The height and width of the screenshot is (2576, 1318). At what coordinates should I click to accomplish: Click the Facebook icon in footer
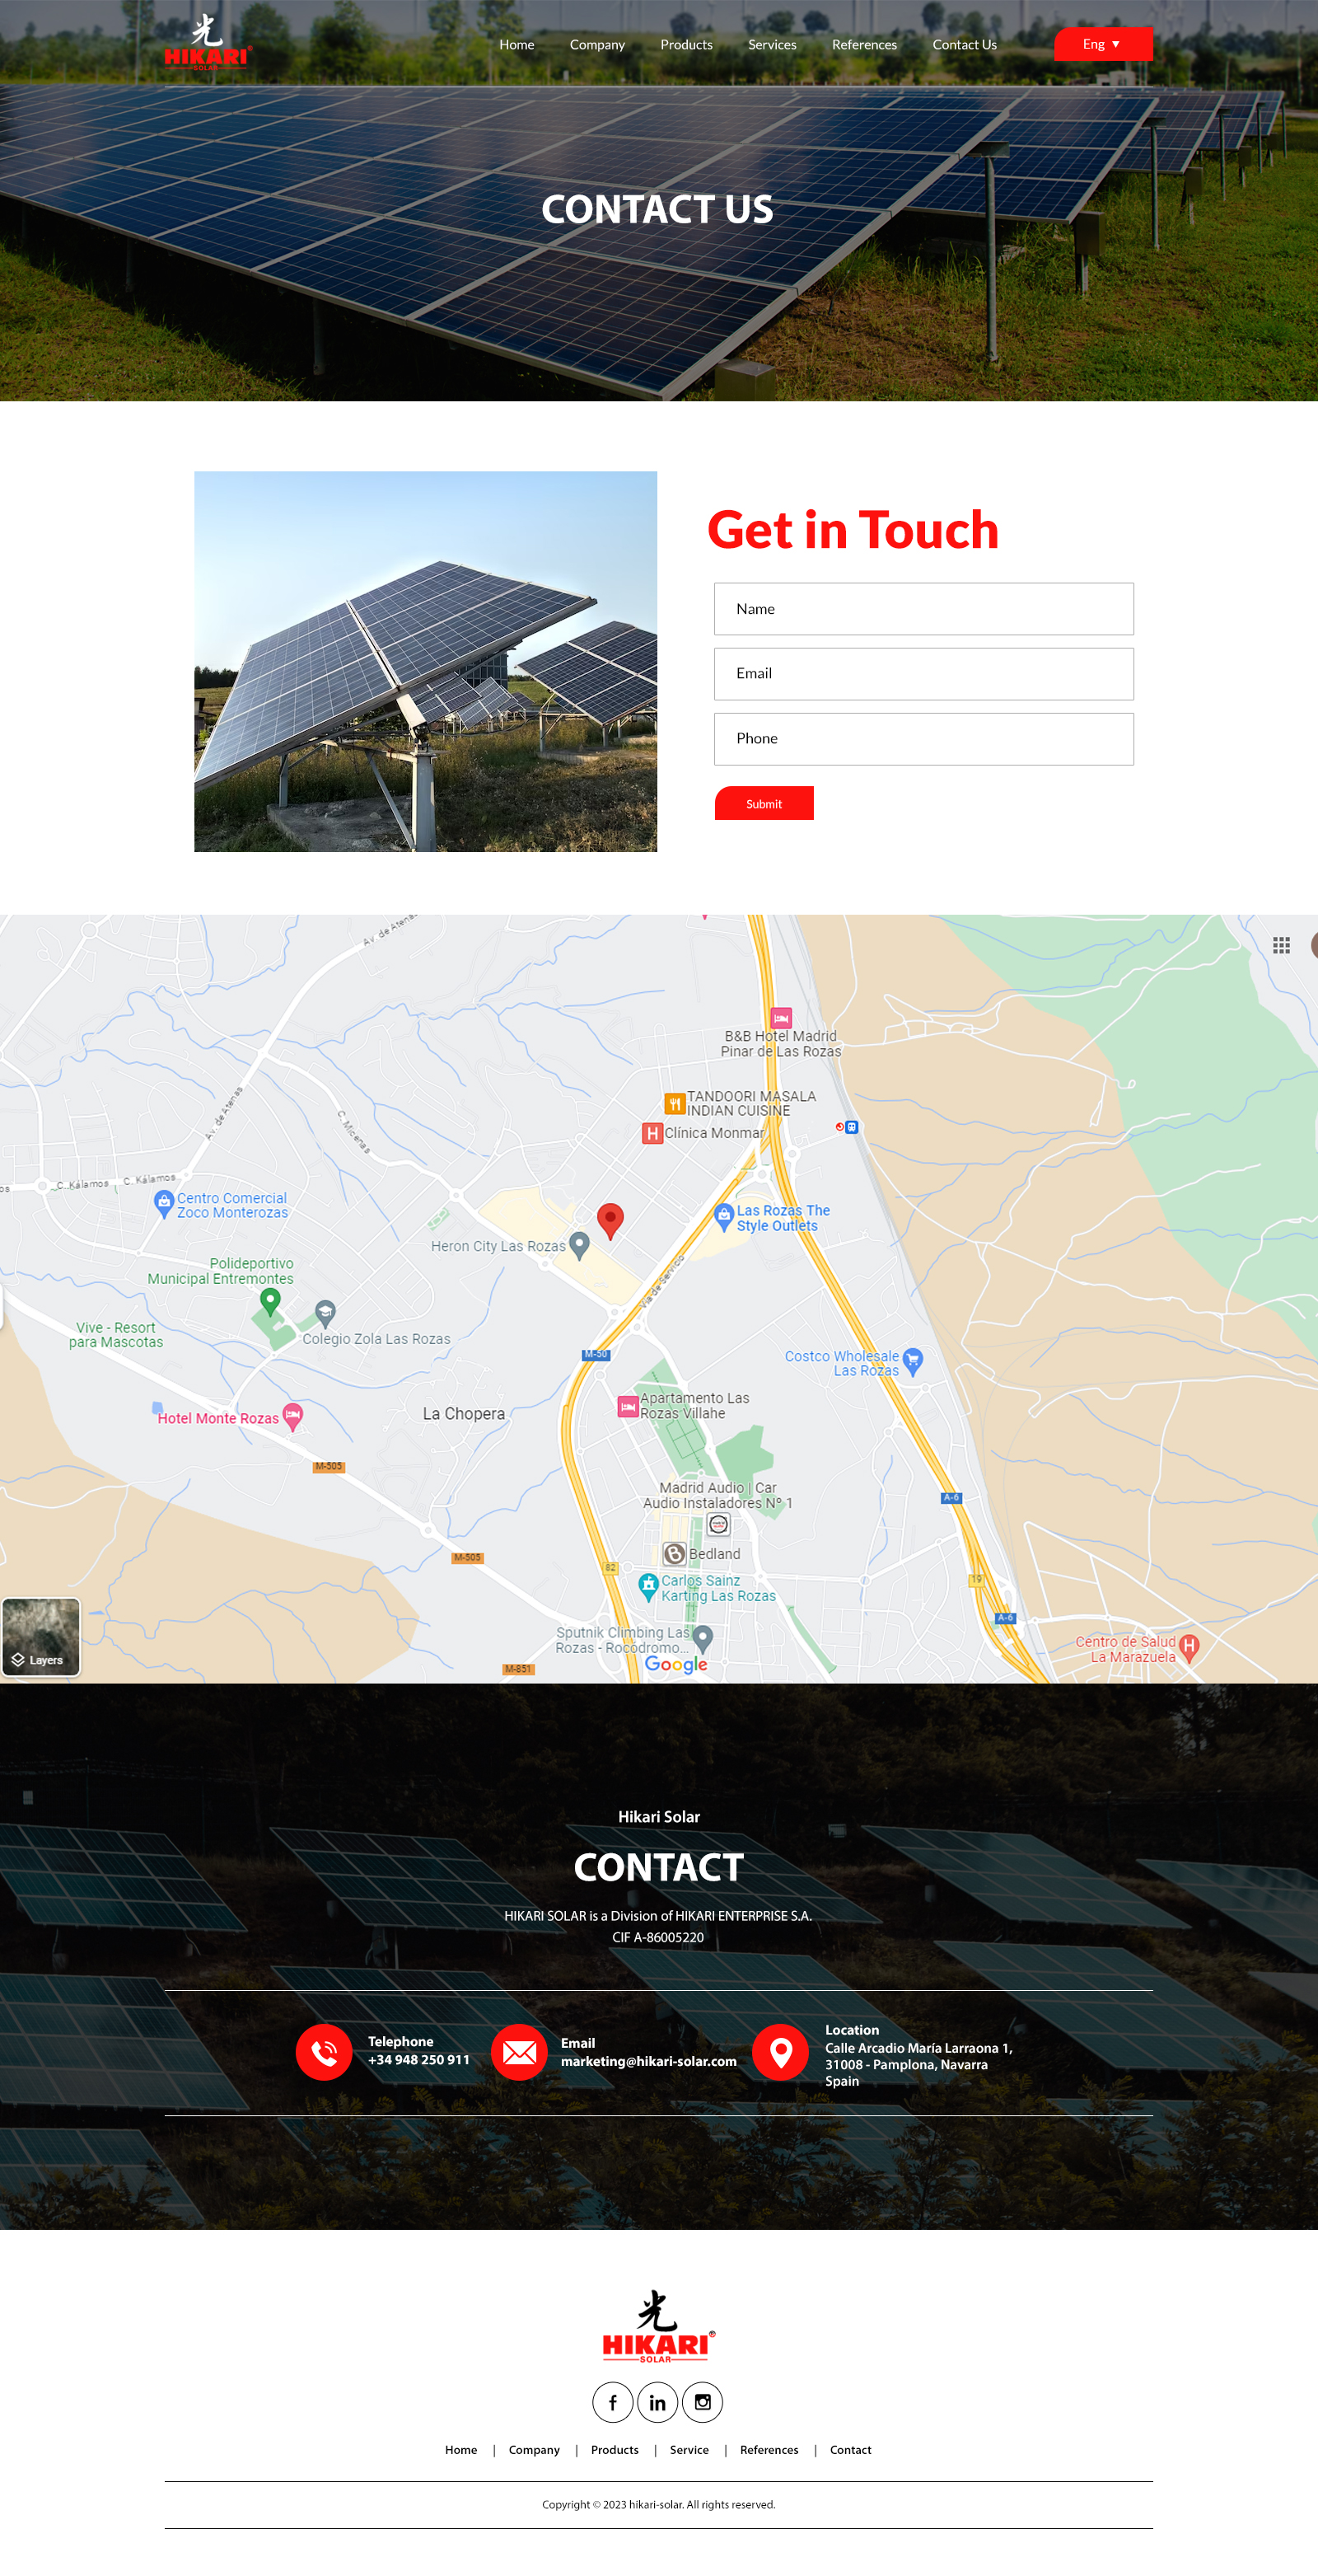[x=612, y=2402]
